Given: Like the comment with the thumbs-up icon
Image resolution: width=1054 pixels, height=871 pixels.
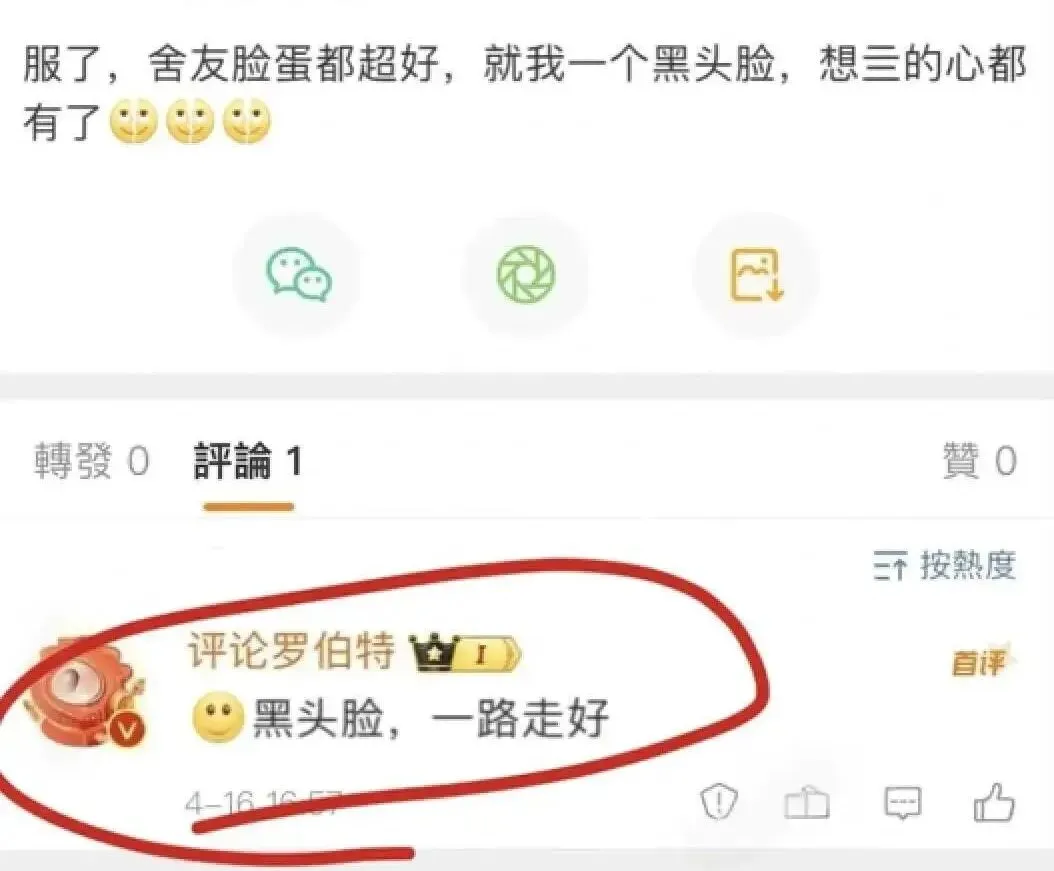Looking at the screenshot, I should click(994, 802).
